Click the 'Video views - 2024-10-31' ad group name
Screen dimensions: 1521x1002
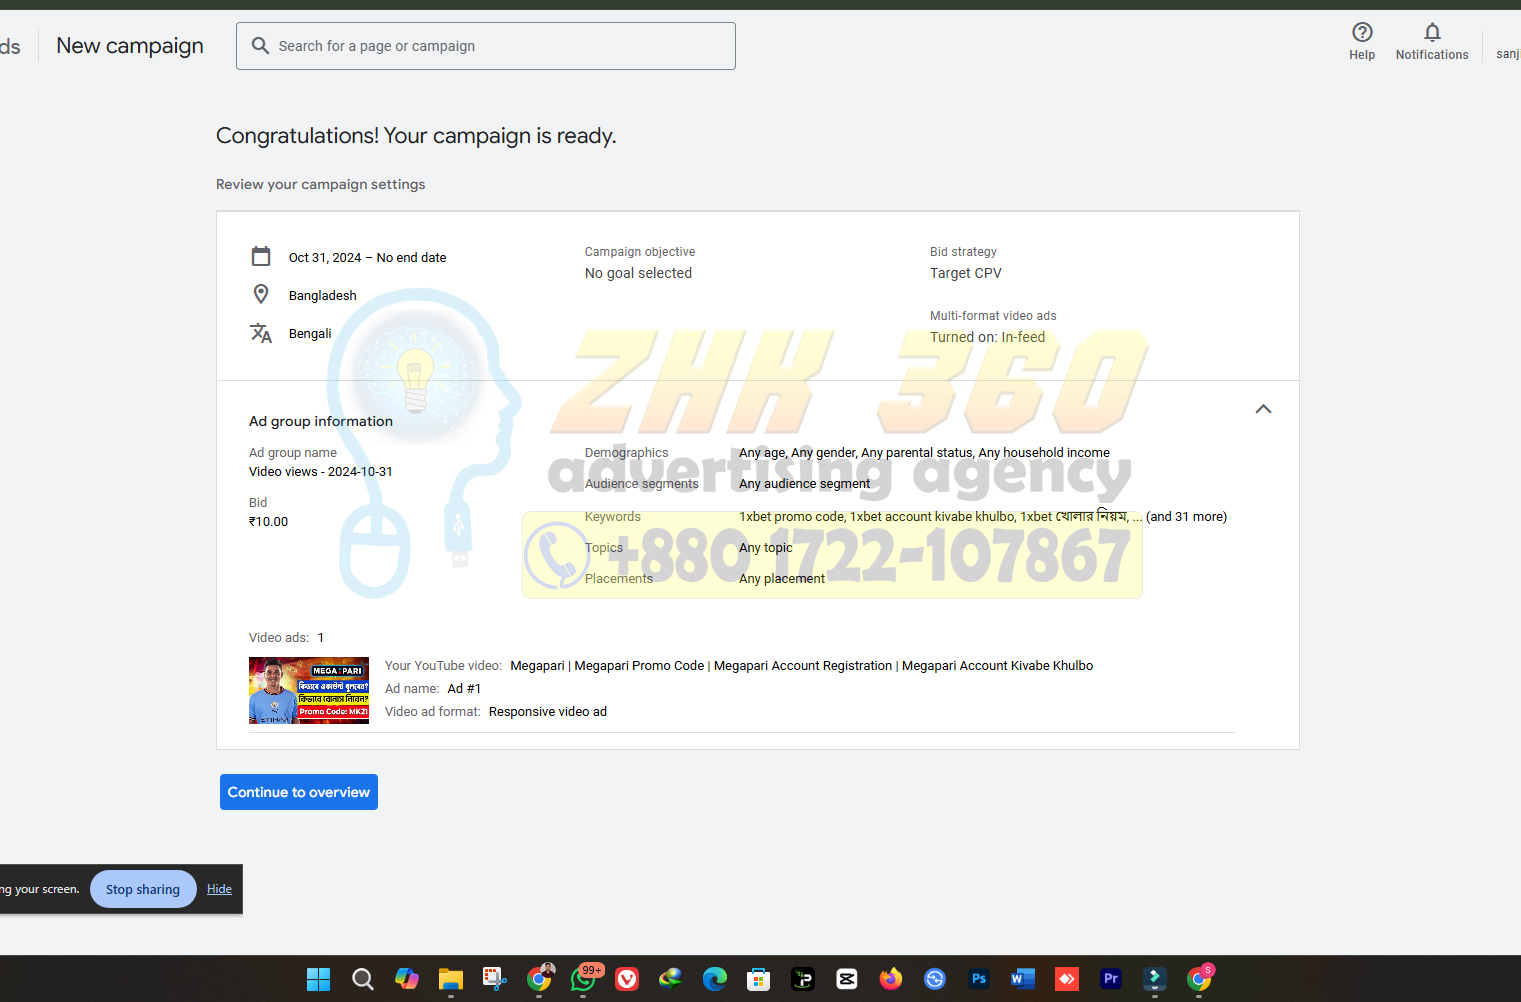[321, 472]
